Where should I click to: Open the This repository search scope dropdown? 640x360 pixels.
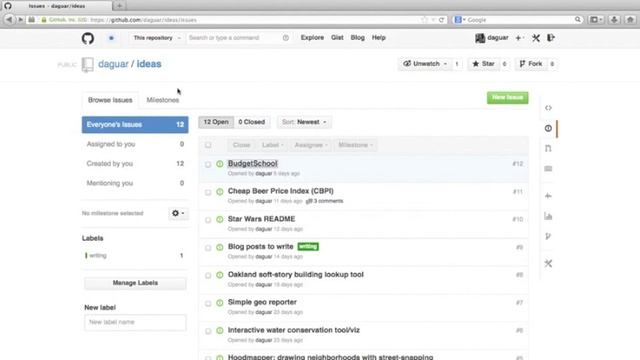(x=157, y=38)
